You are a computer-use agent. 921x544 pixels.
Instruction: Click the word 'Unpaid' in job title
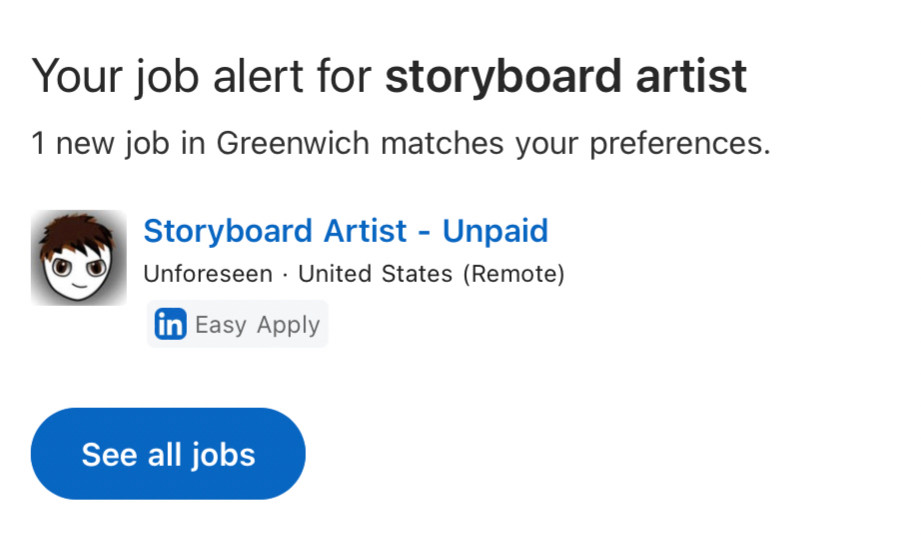(495, 230)
